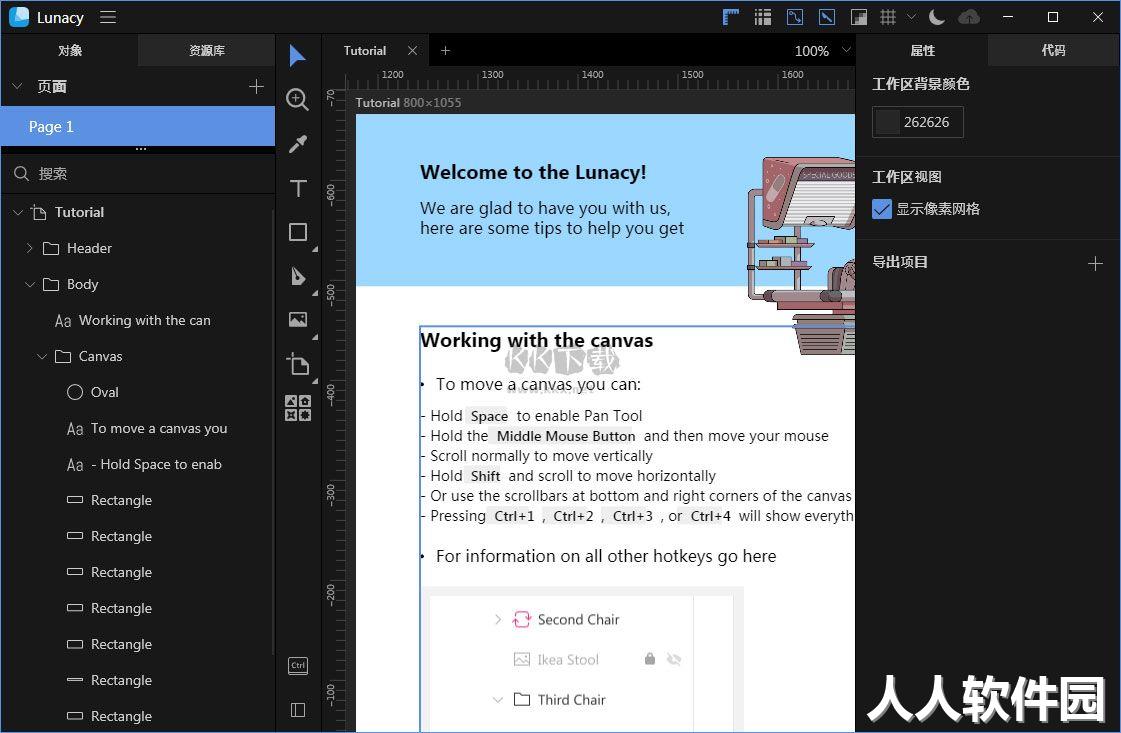Click the Canvas folder icon

click(63, 356)
